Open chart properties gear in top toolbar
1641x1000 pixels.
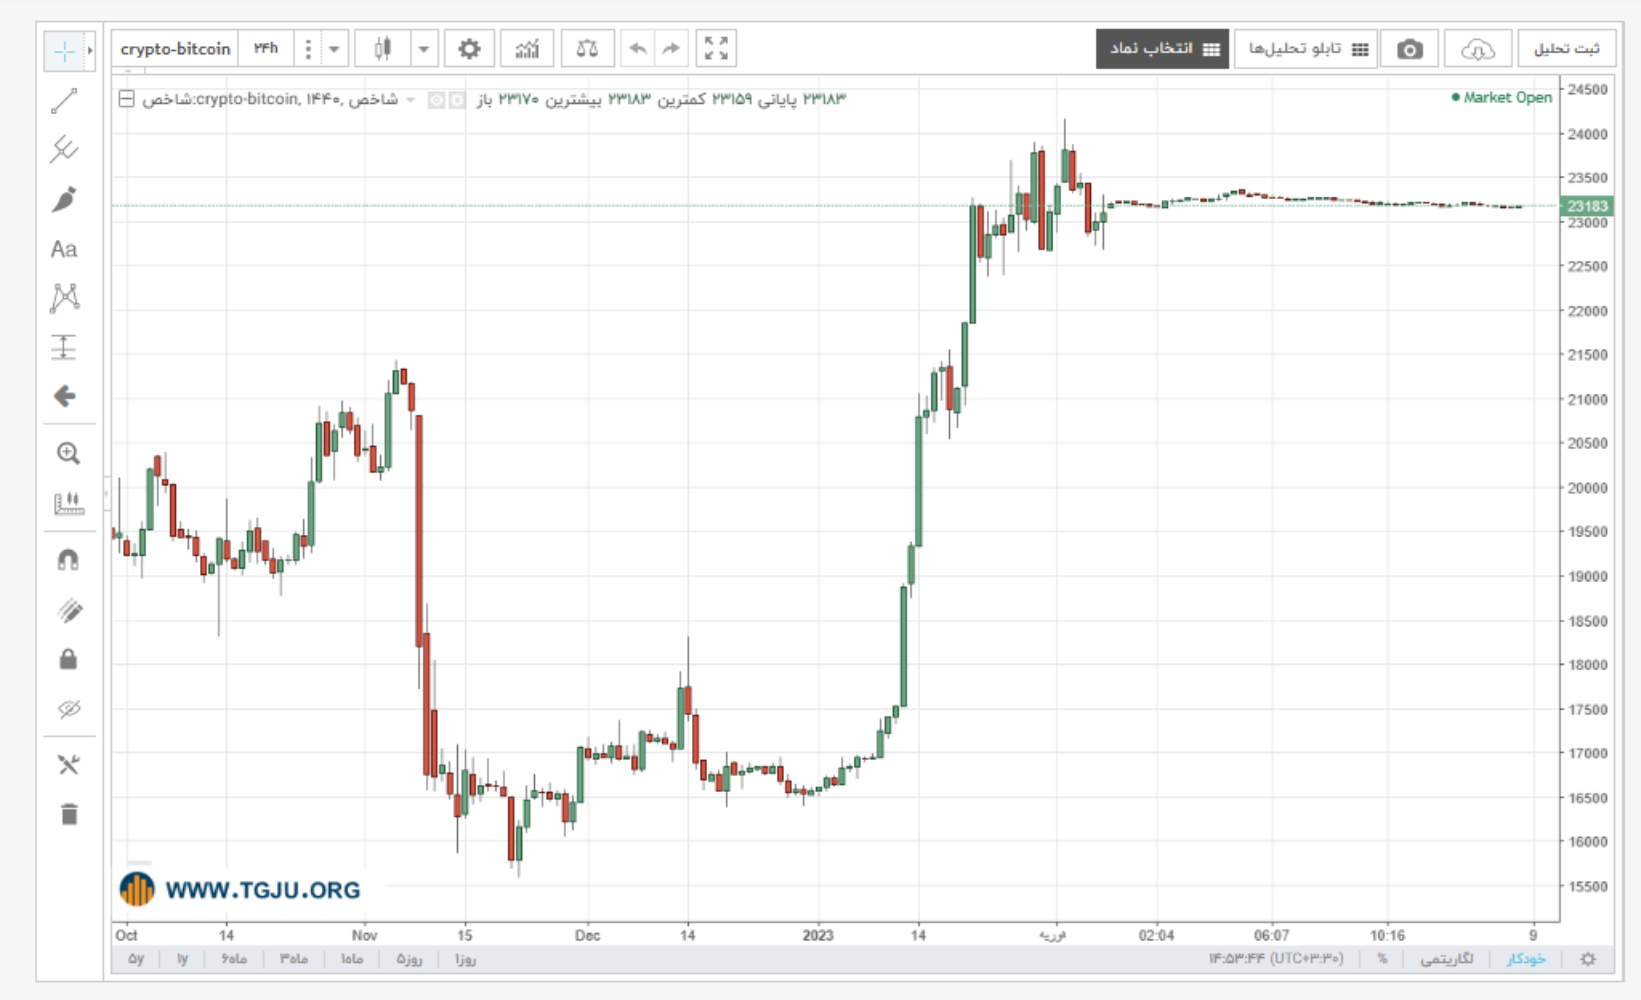pyautogui.click(x=469, y=48)
